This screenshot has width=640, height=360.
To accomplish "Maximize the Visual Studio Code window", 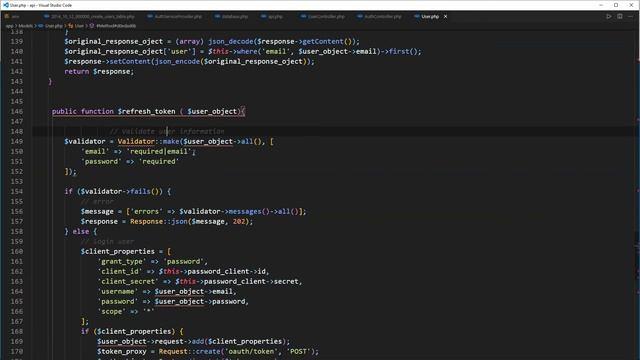I will [x=616, y=5].
